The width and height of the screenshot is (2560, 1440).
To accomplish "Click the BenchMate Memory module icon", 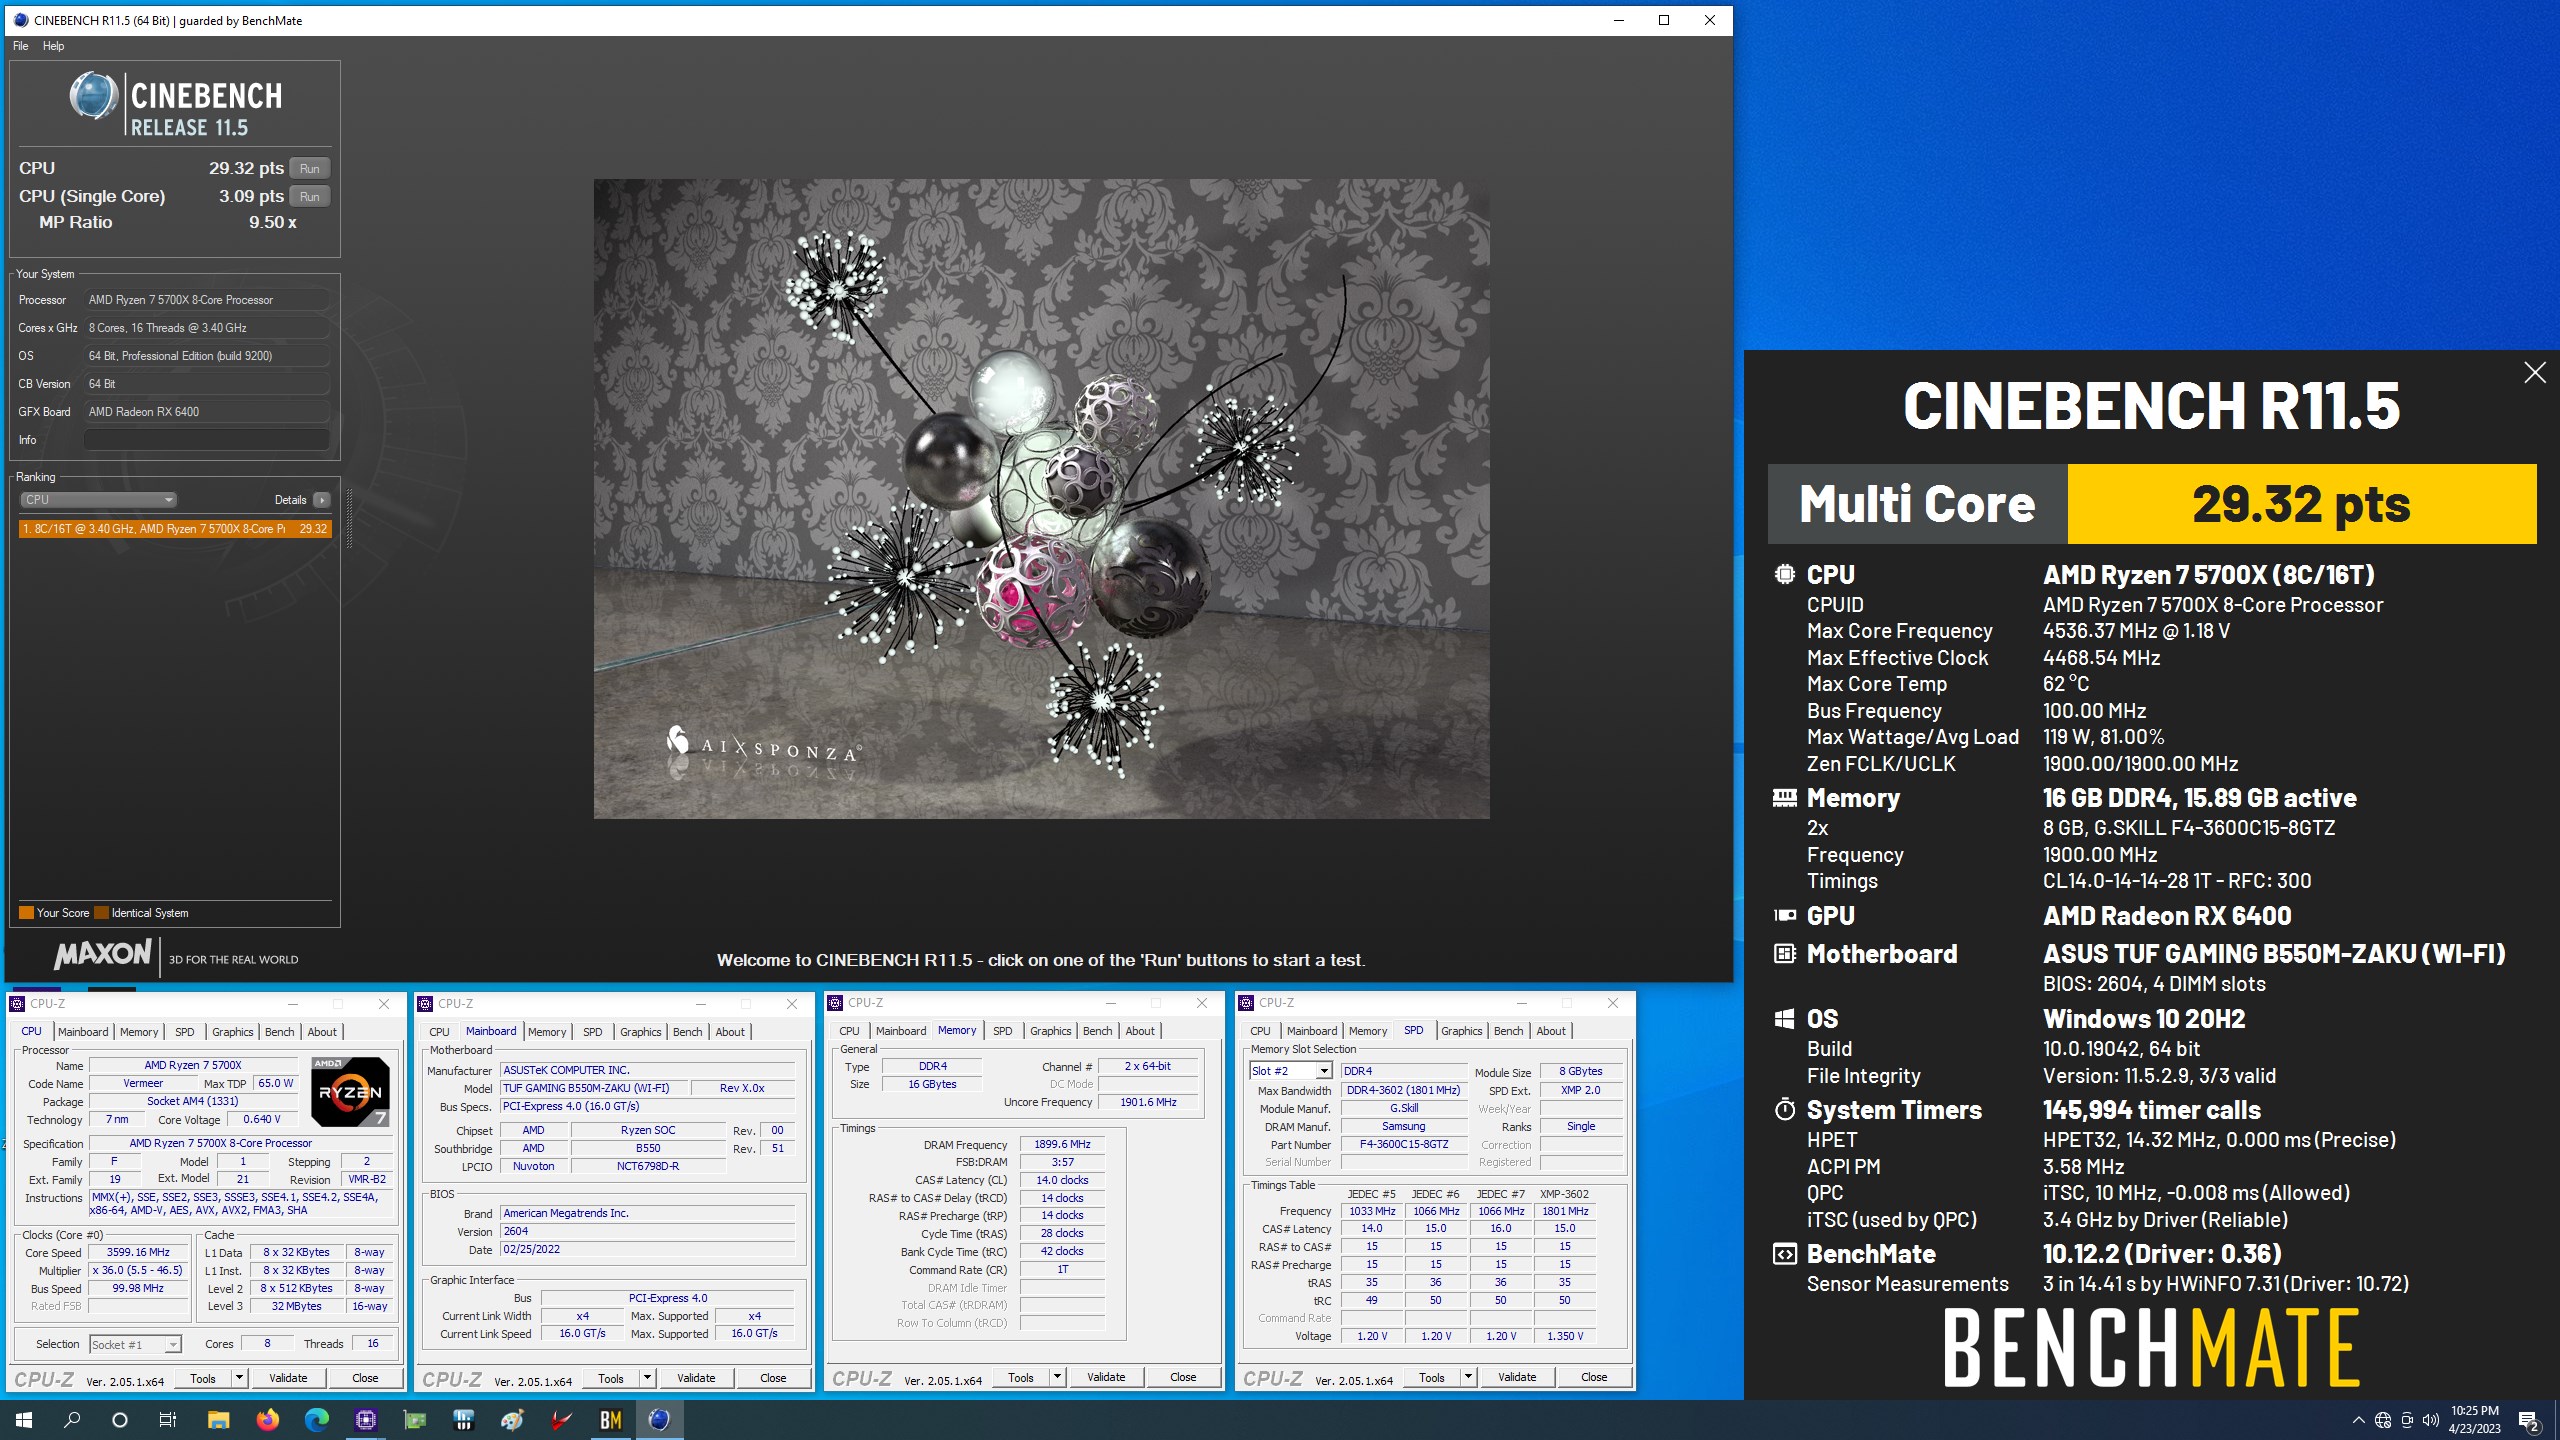I will point(1784,798).
